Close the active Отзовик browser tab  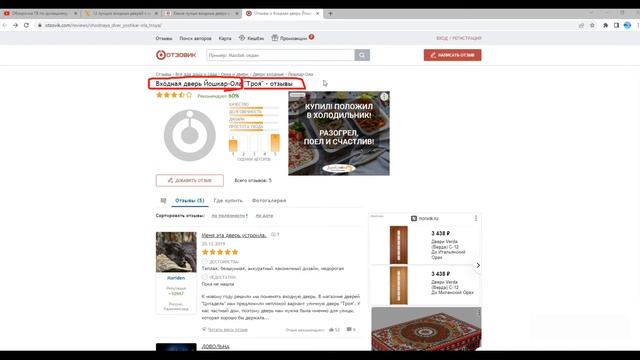318,13
